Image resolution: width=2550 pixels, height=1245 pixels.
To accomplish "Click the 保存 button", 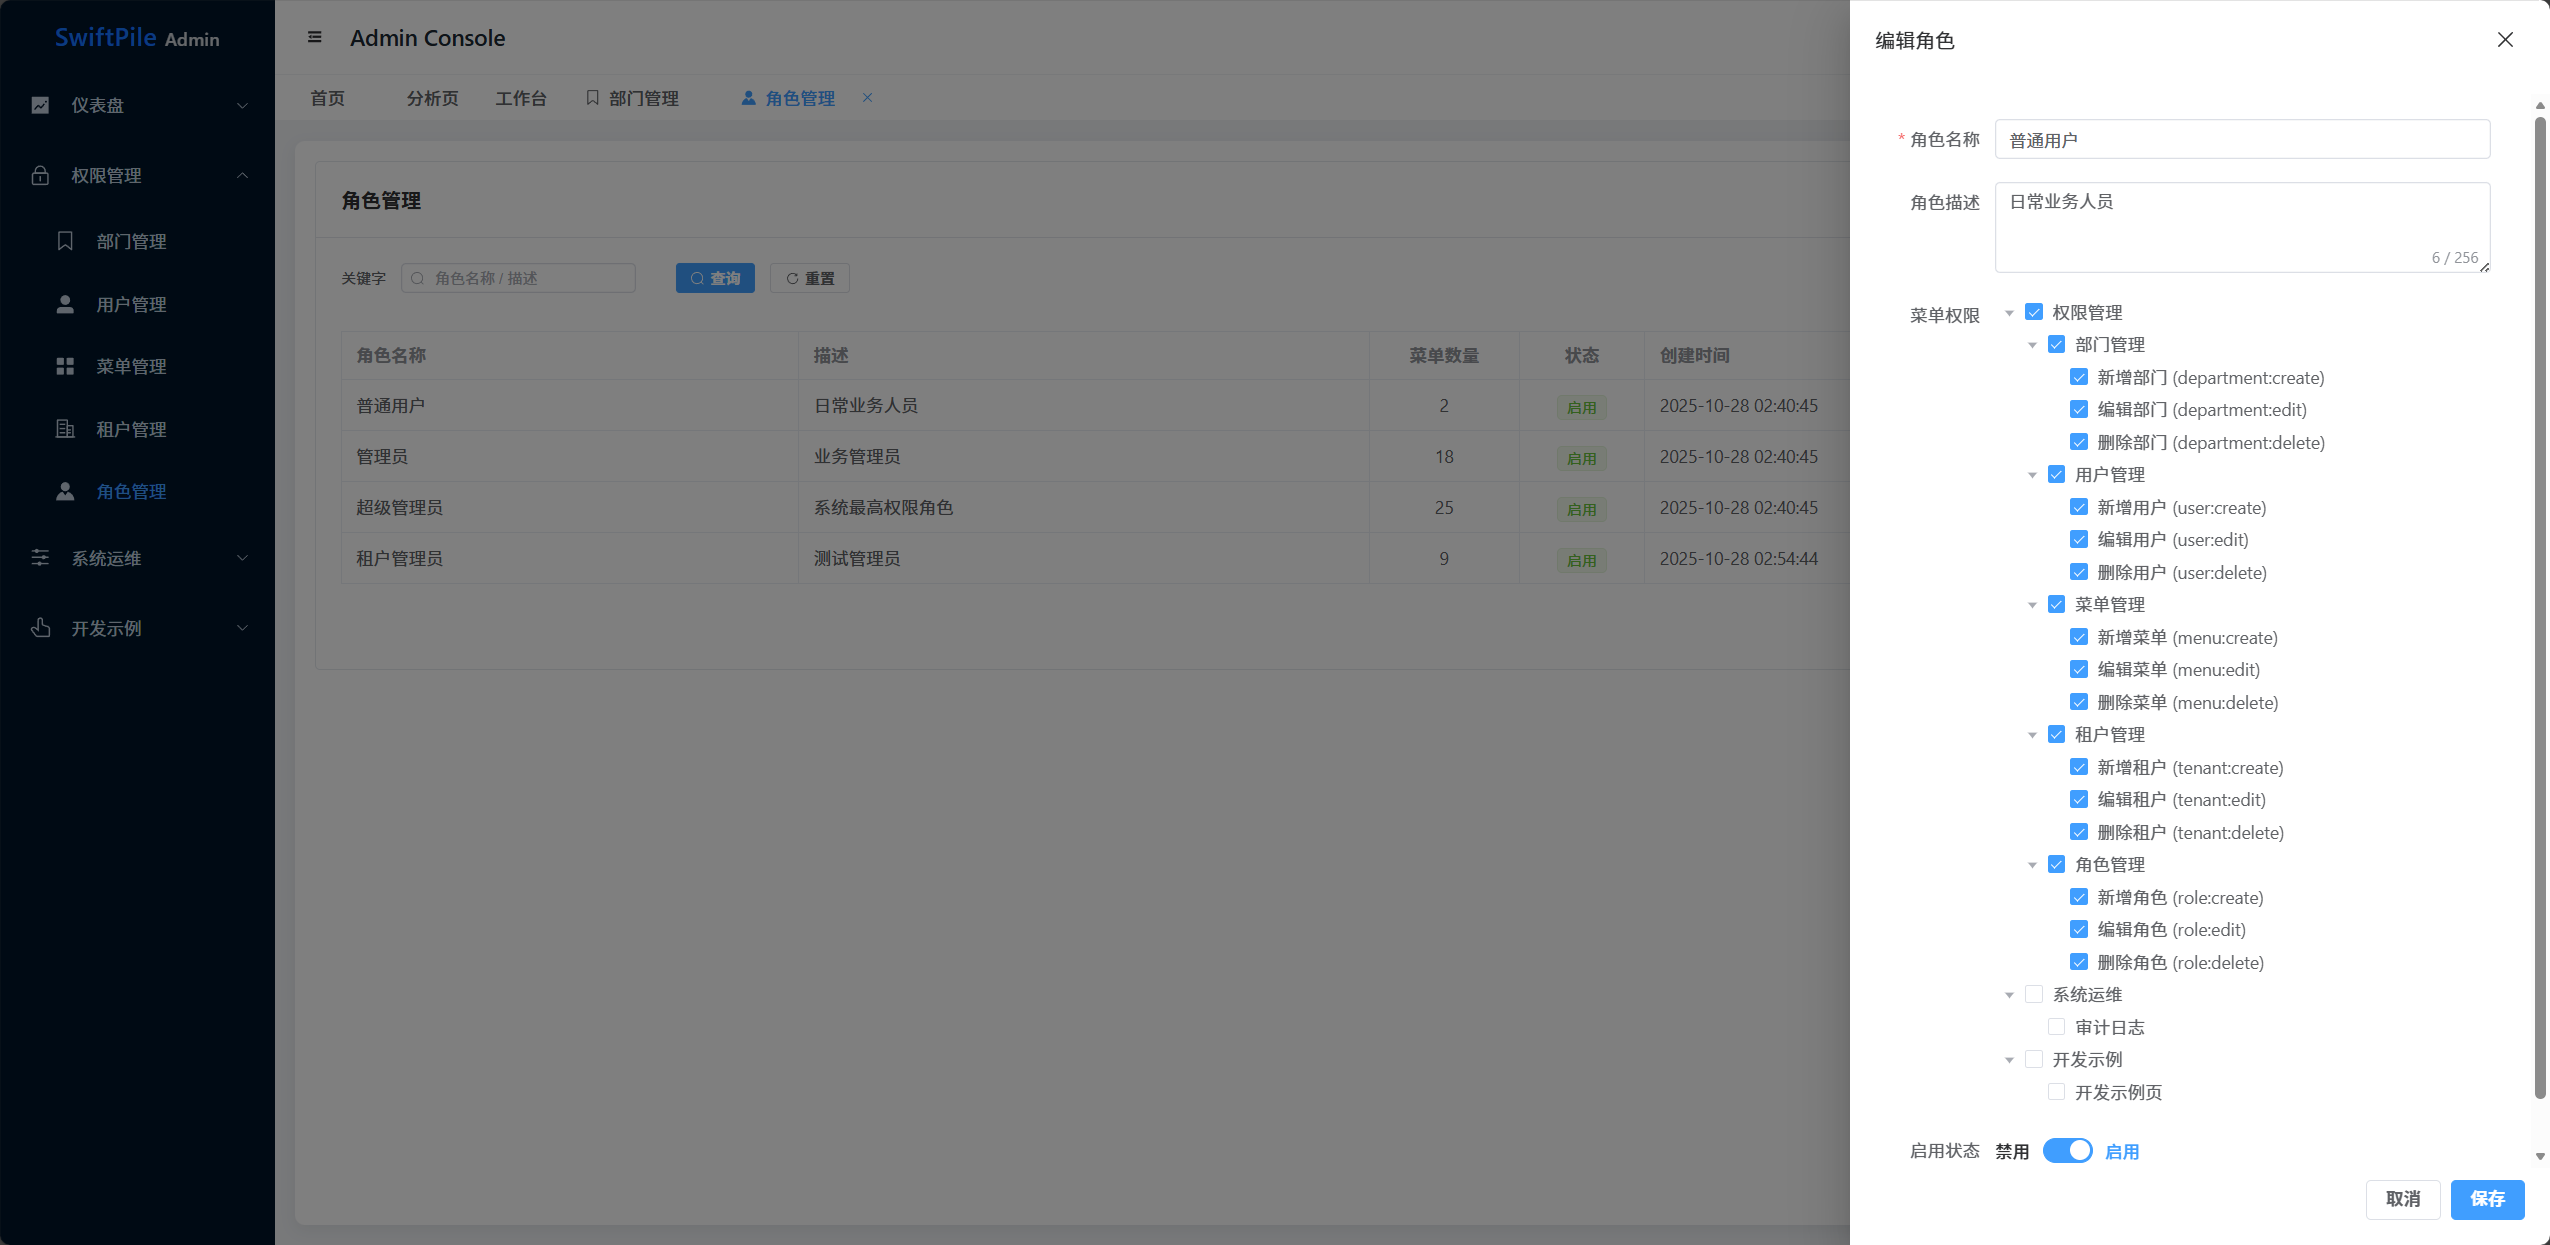I will click(2487, 1199).
